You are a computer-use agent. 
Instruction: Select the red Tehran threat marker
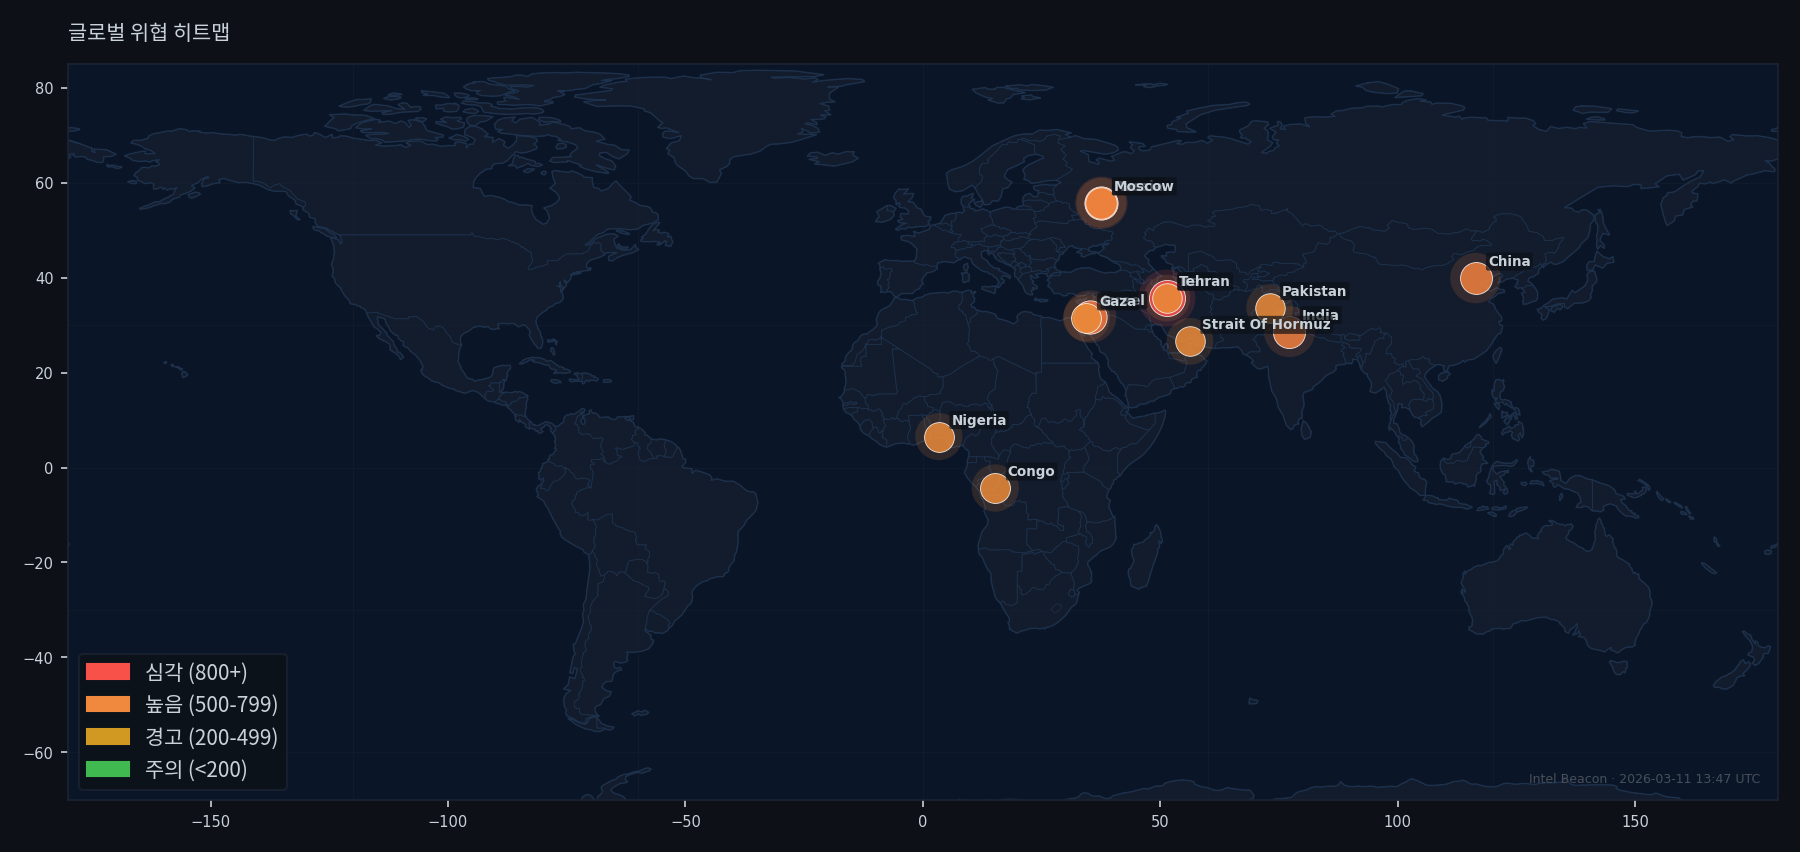point(1166,298)
